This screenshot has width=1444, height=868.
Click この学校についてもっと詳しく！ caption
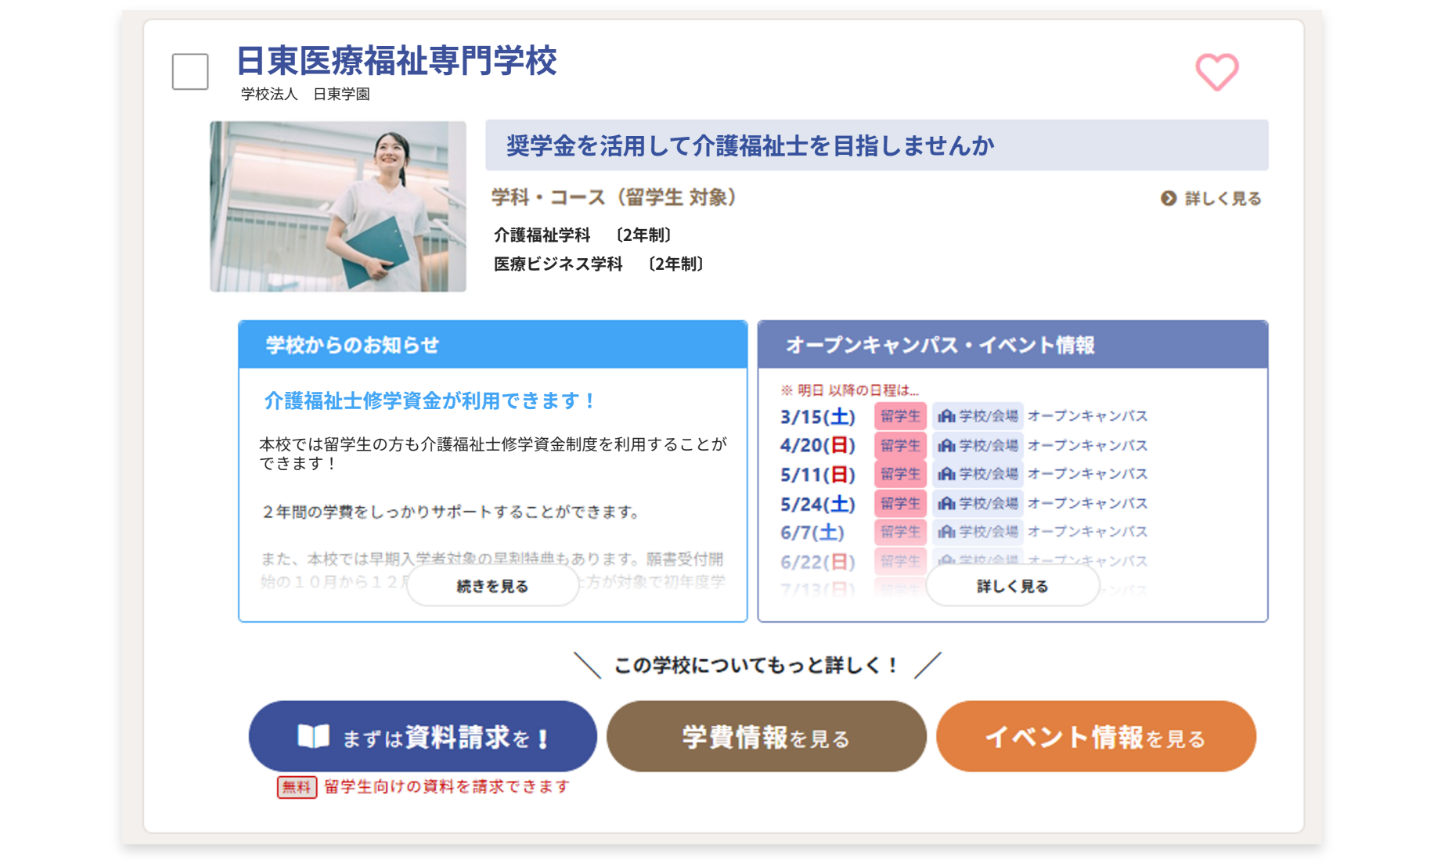pyautogui.click(x=757, y=666)
